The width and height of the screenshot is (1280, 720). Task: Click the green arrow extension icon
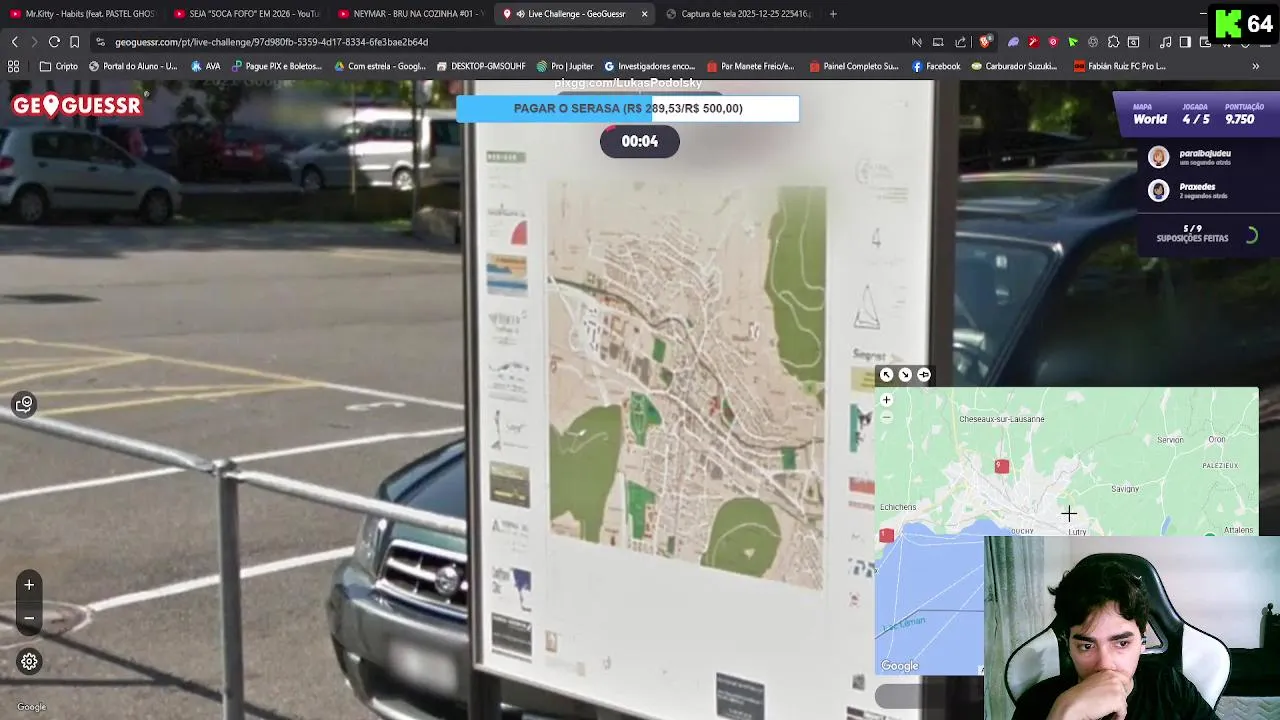(1073, 42)
